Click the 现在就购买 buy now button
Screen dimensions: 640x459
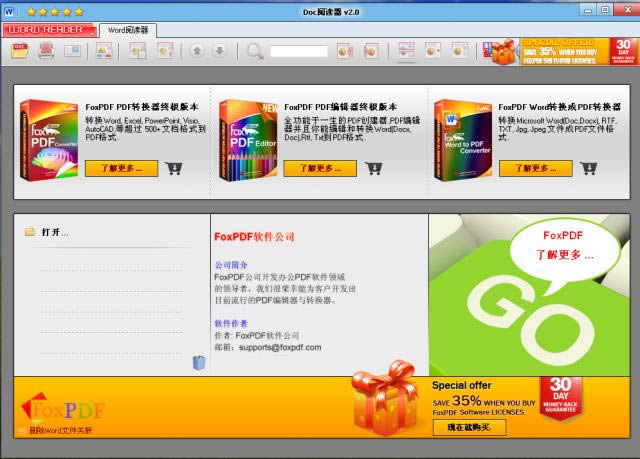pos(469,428)
